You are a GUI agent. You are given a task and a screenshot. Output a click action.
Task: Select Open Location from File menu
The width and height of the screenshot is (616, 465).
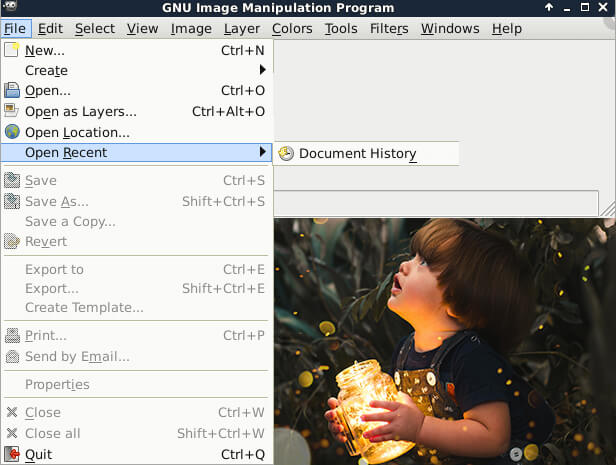coord(77,132)
